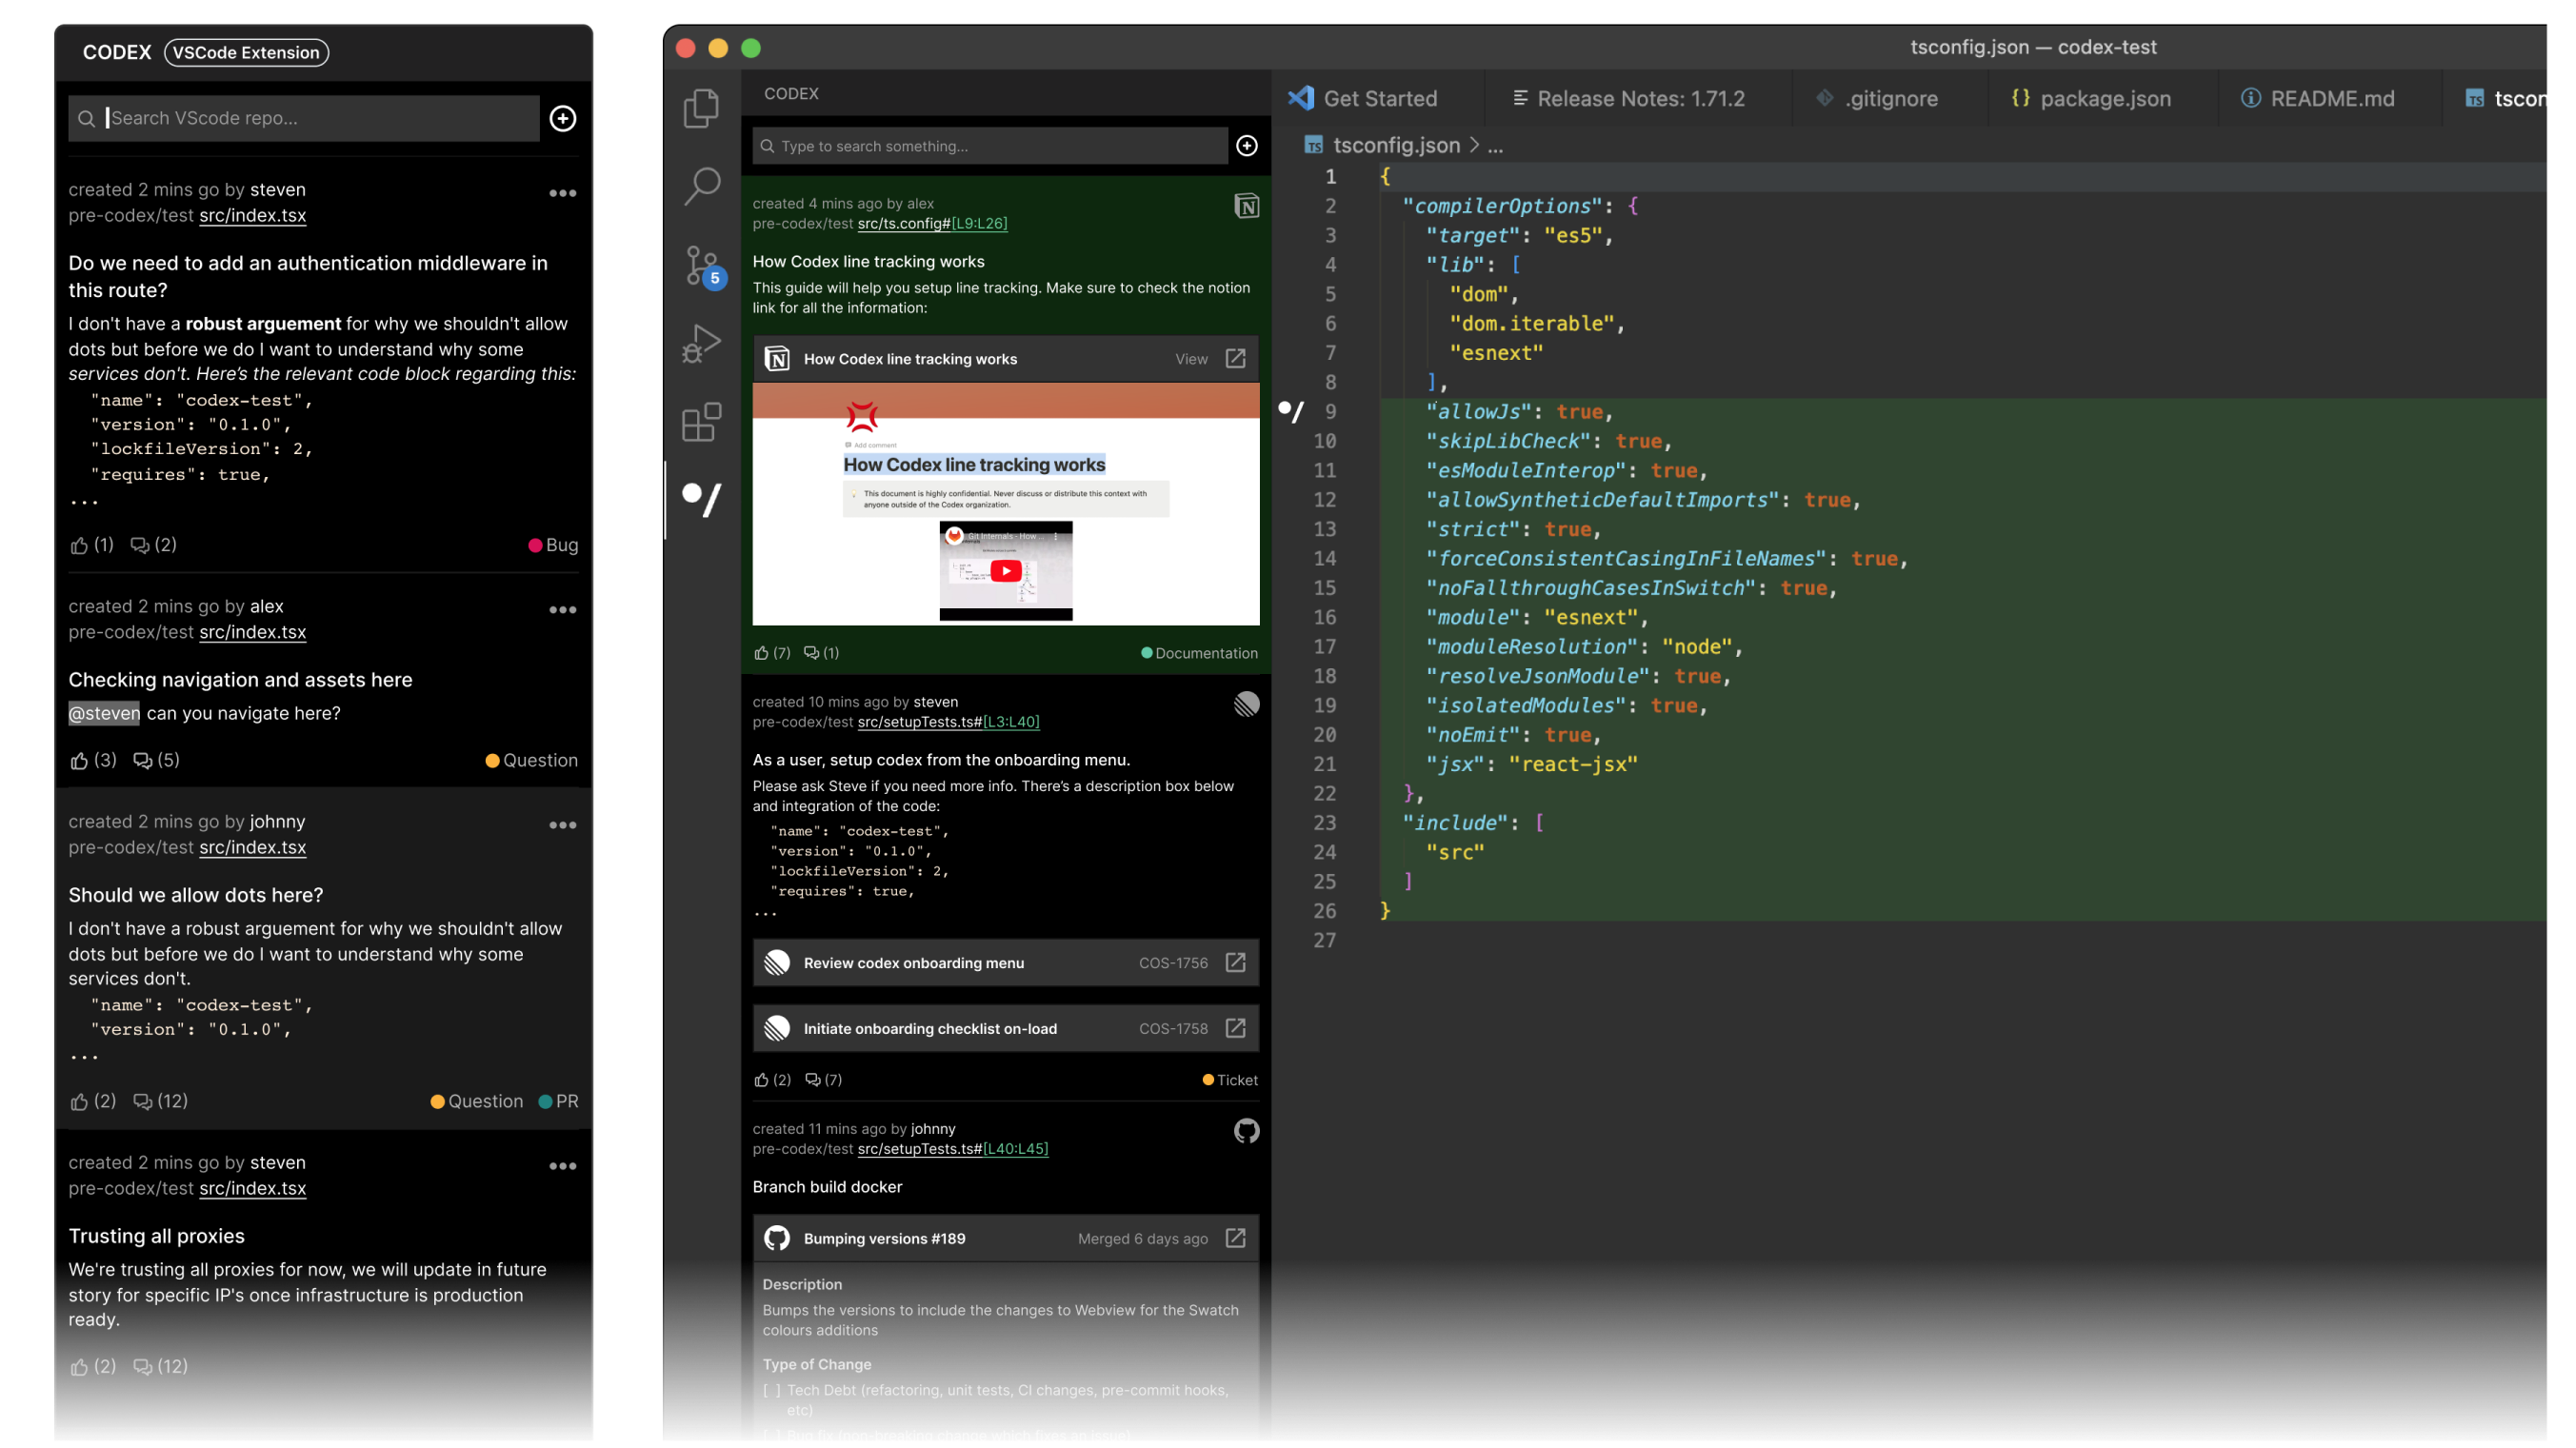
Task: Open the Run and Debug icon
Action: pyautogui.click(x=701, y=343)
